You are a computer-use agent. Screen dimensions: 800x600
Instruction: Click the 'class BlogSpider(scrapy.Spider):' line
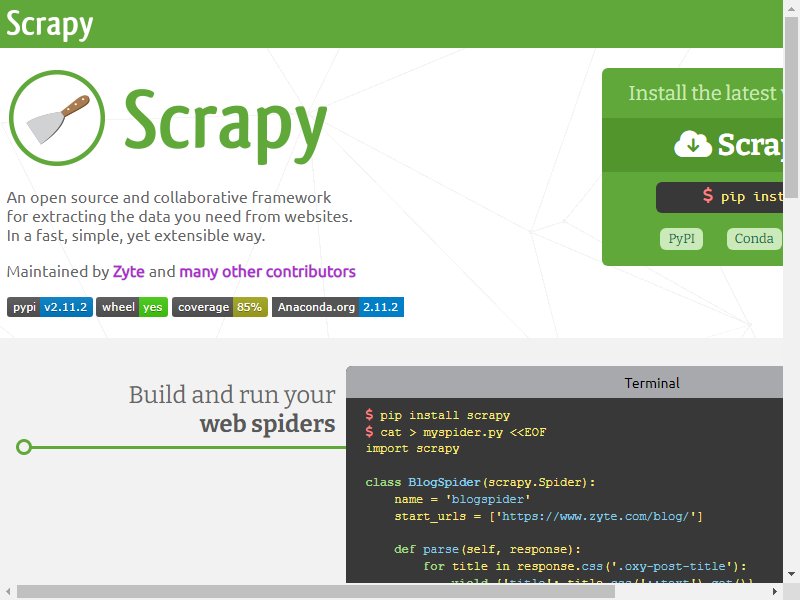coord(480,482)
